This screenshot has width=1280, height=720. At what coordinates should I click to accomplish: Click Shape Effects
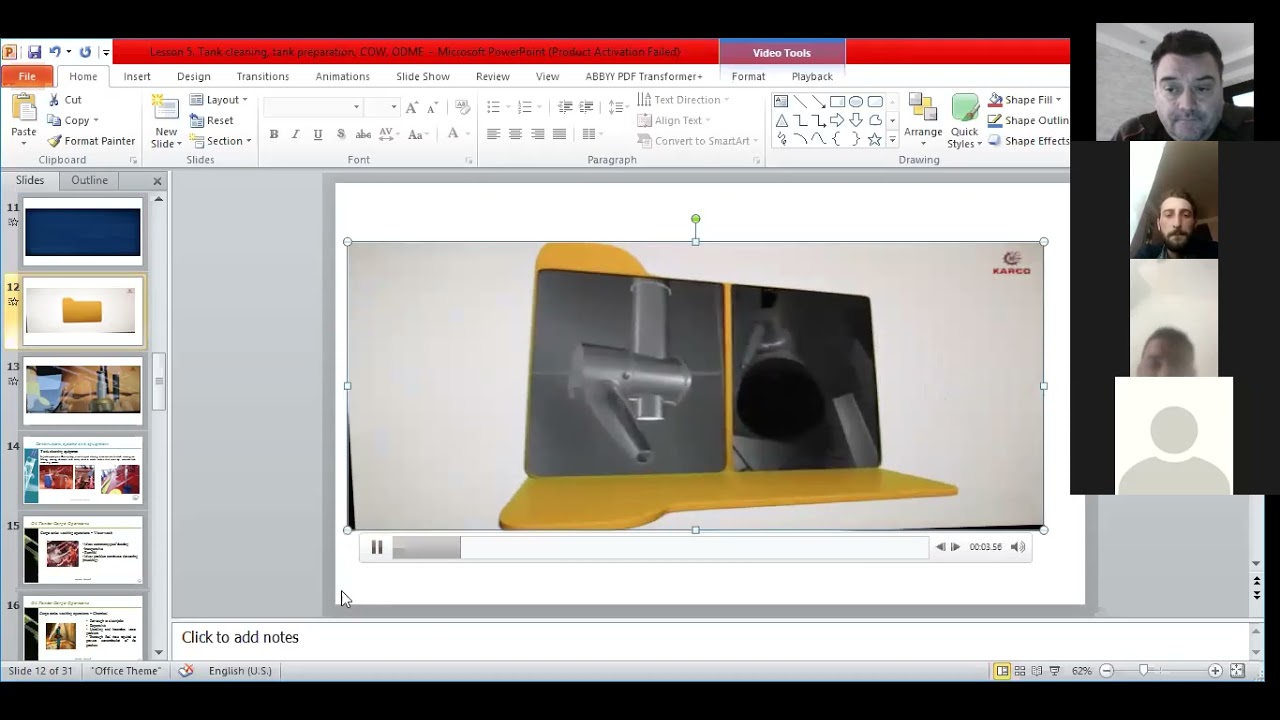(1029, 141)
